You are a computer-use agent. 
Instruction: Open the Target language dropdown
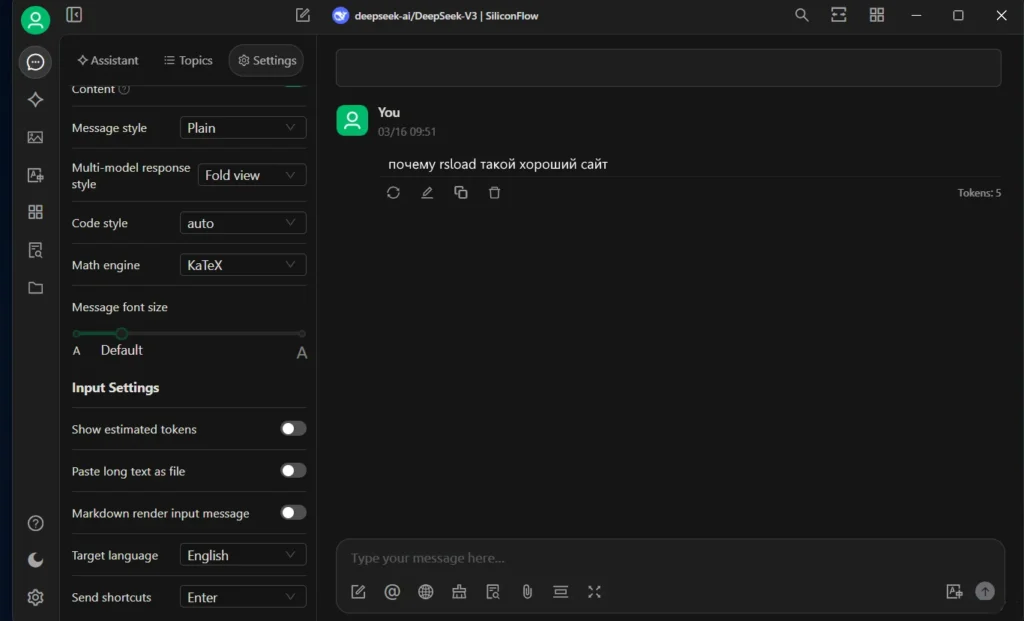pyautogui.click(x=243, y=555)
